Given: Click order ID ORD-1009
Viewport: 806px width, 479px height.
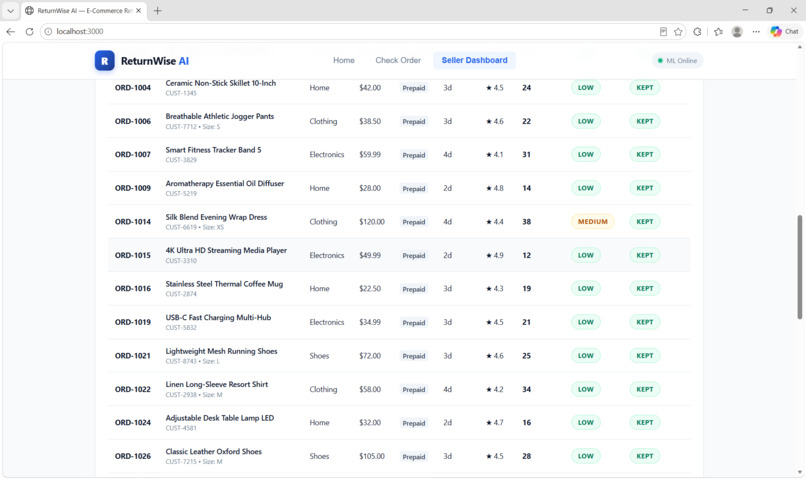Looking at the screenshot, I should 133,188.
